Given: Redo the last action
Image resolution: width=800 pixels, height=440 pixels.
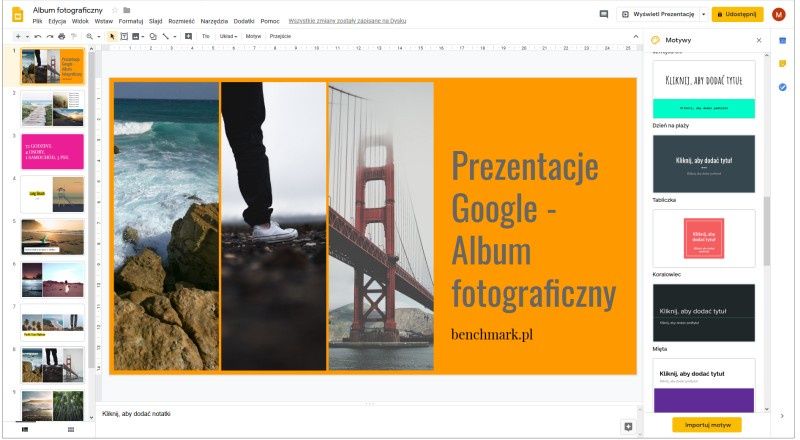Looking at the screenshot, I should [50, 36].
